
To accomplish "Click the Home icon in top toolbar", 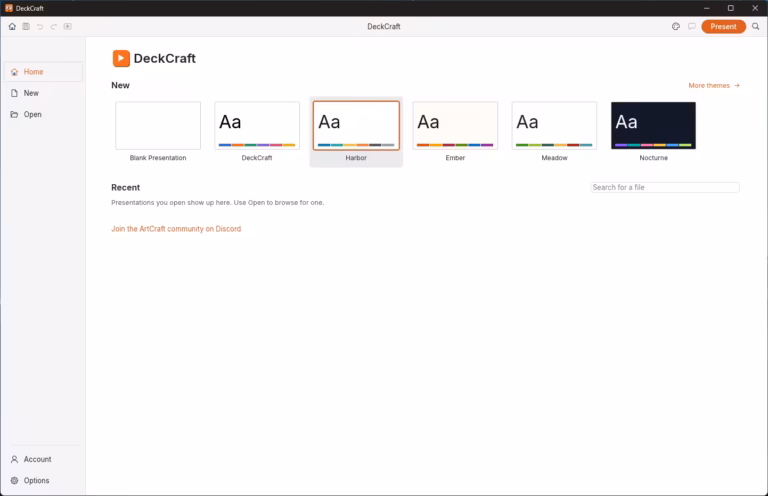I will [x=12, y=26].
